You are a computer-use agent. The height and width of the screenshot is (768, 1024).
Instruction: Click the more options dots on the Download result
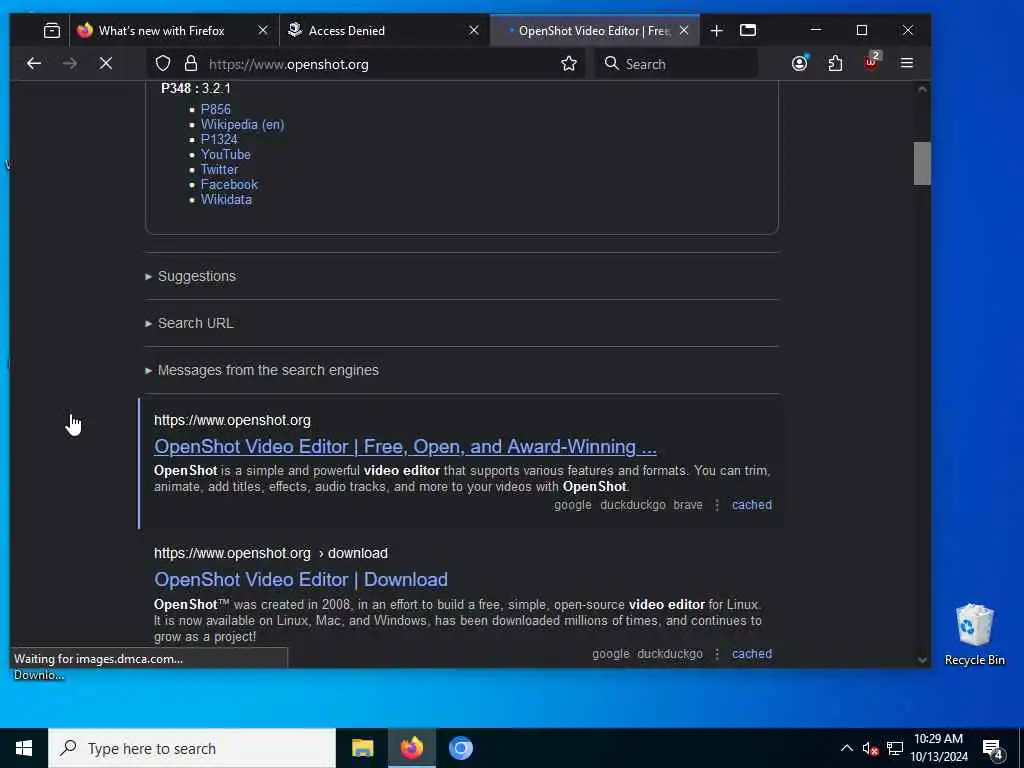pos(717,654)
